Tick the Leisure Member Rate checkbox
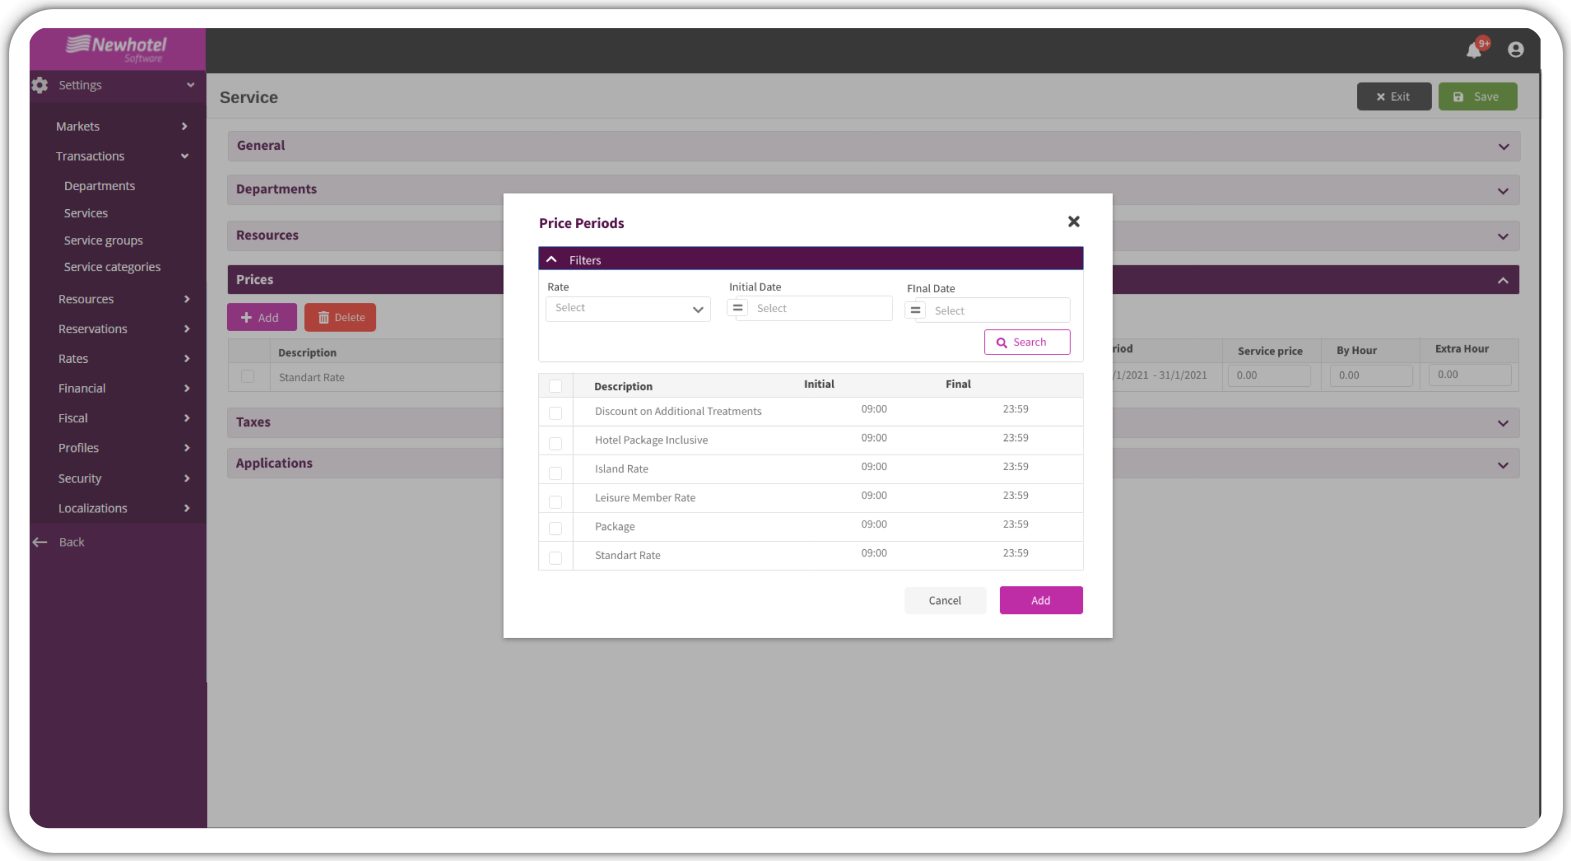This screenshot has width=1571, height=861. pos(555,502)
